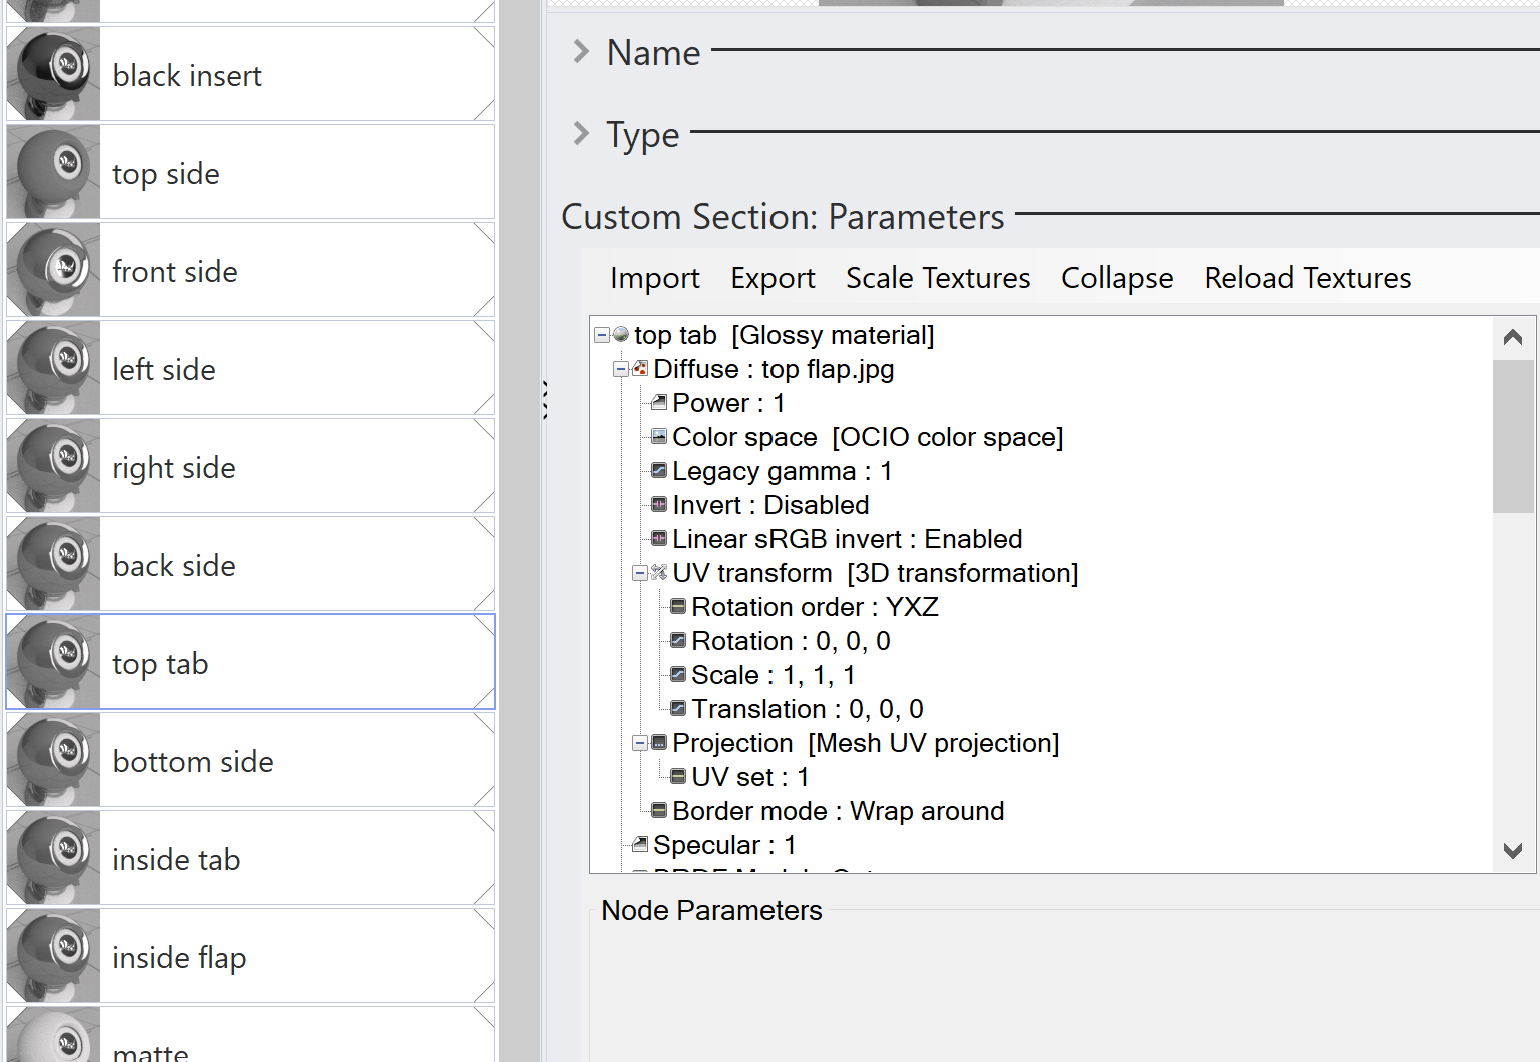Click the Diffuse texture node icon
This screenshot has height=1062, width=1540.
[x=640, y=369]
